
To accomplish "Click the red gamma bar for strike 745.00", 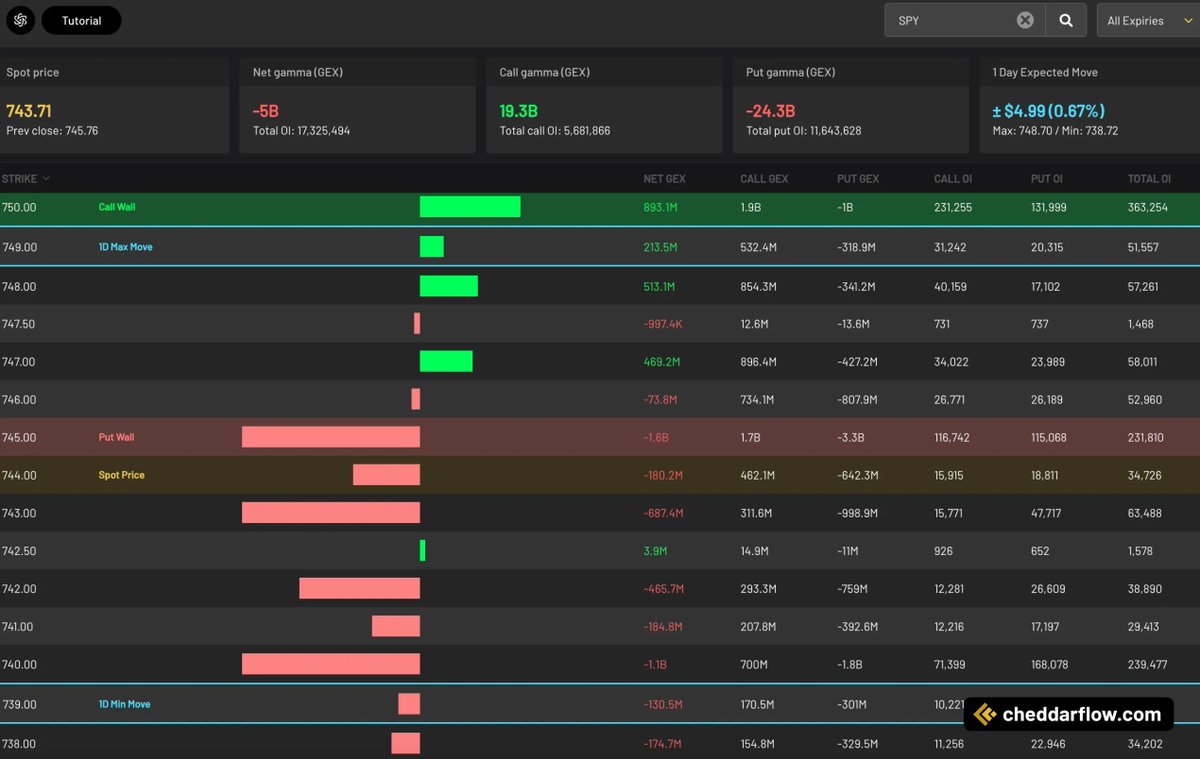I will (331, 437).
